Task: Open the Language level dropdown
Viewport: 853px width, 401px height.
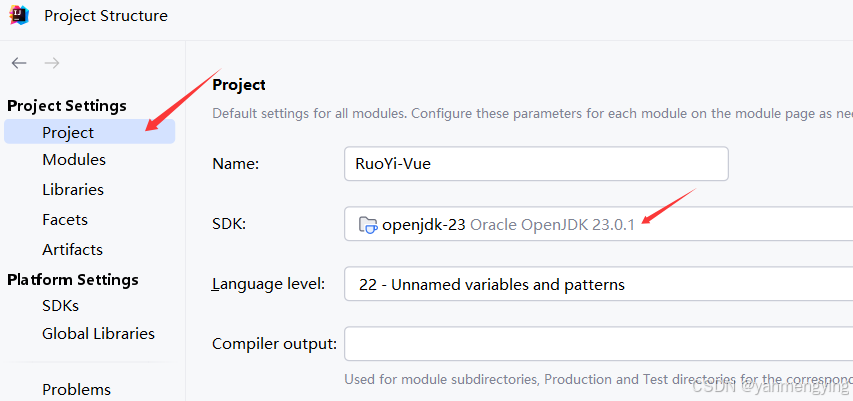Action: pyautogui.click(x=598, y=283)
